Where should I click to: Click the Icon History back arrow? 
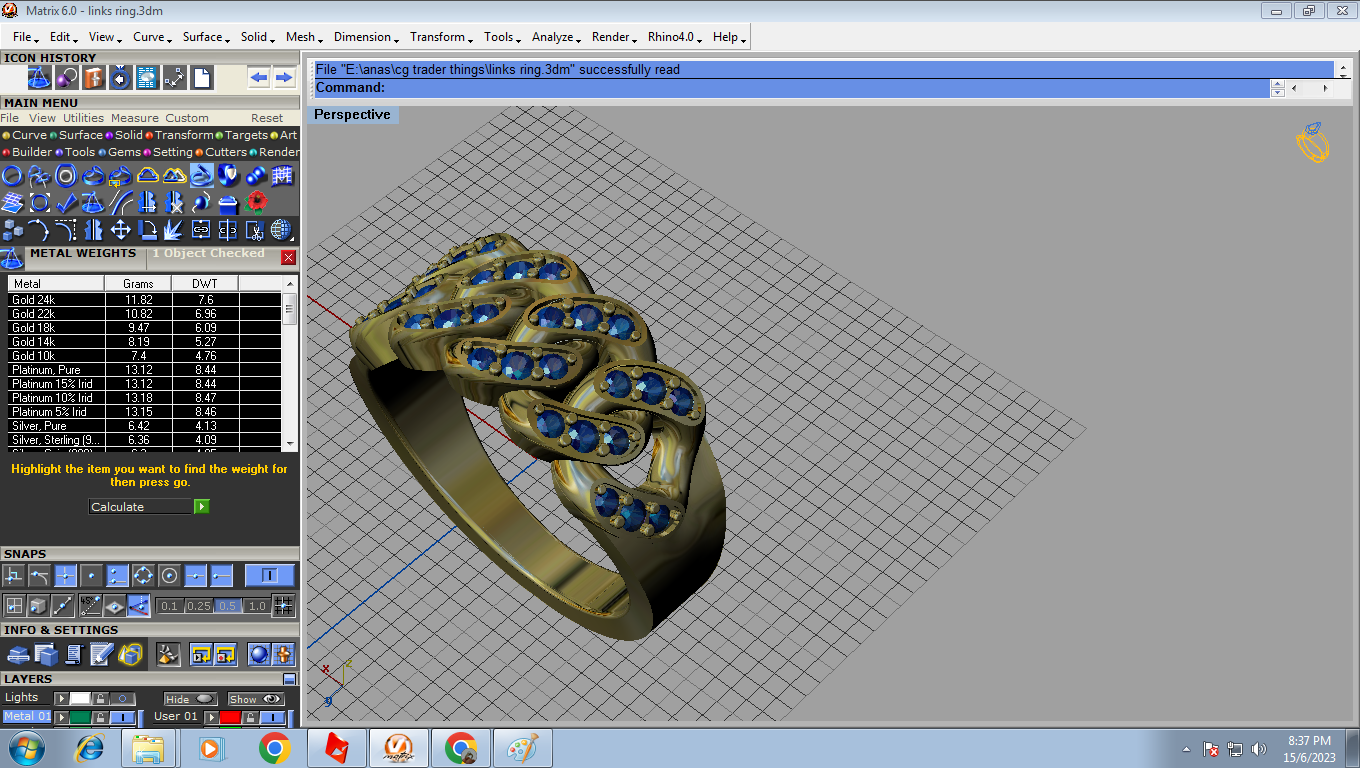[x=259, y=78]
